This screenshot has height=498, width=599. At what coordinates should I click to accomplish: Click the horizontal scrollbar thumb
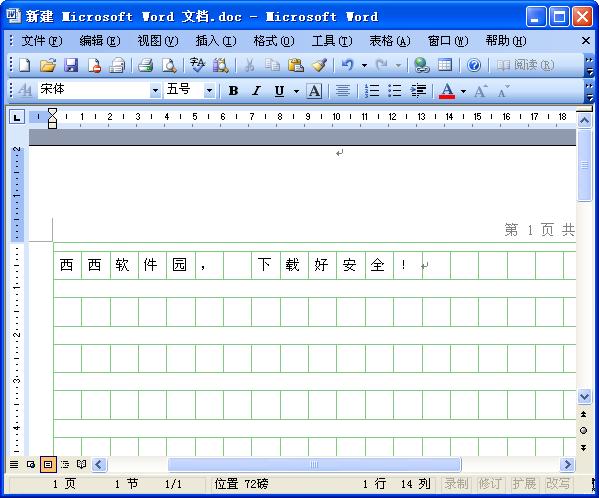314,464
